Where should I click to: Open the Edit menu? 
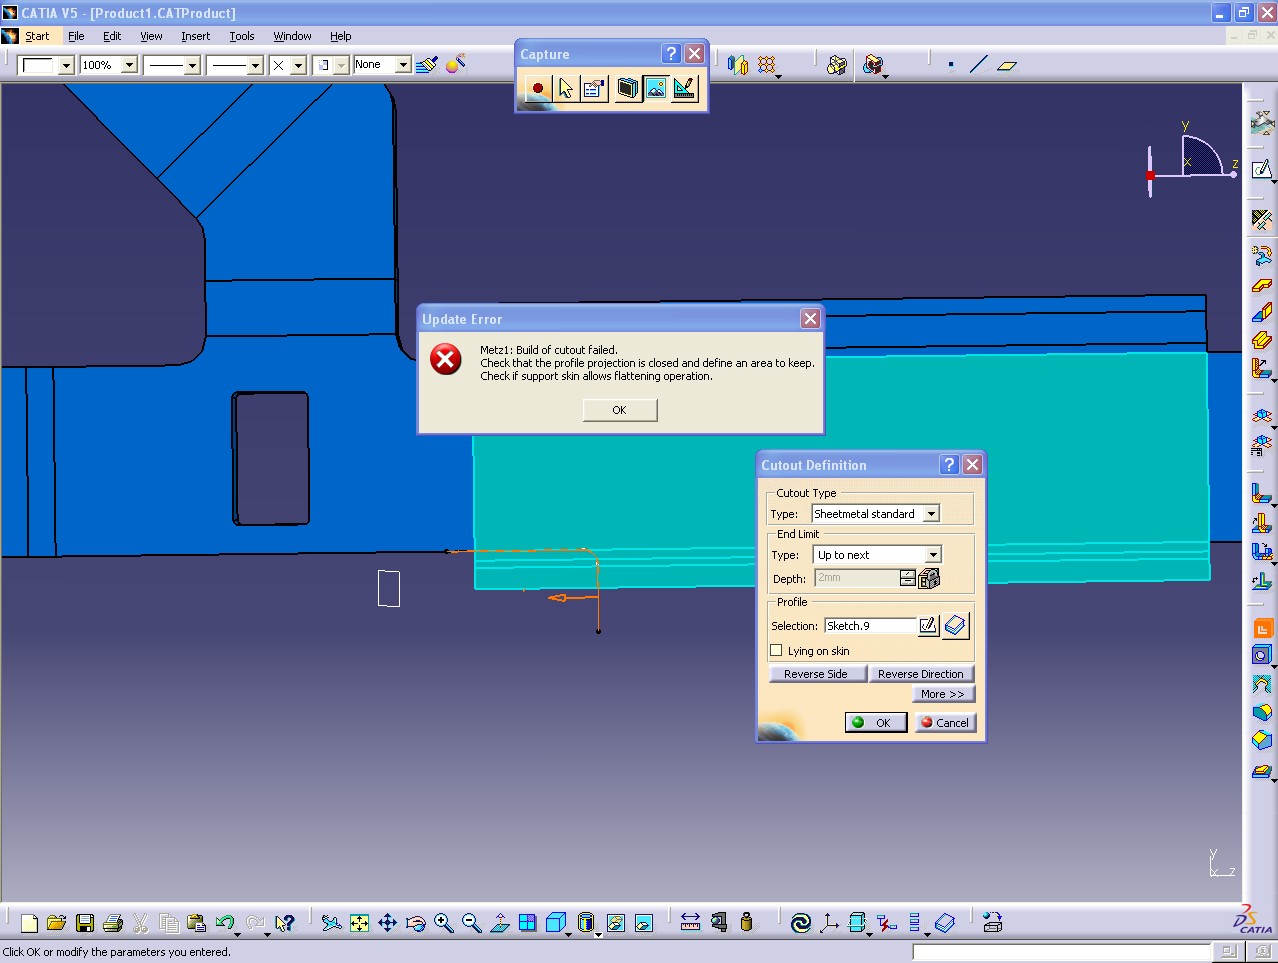[x=112, y=36]
